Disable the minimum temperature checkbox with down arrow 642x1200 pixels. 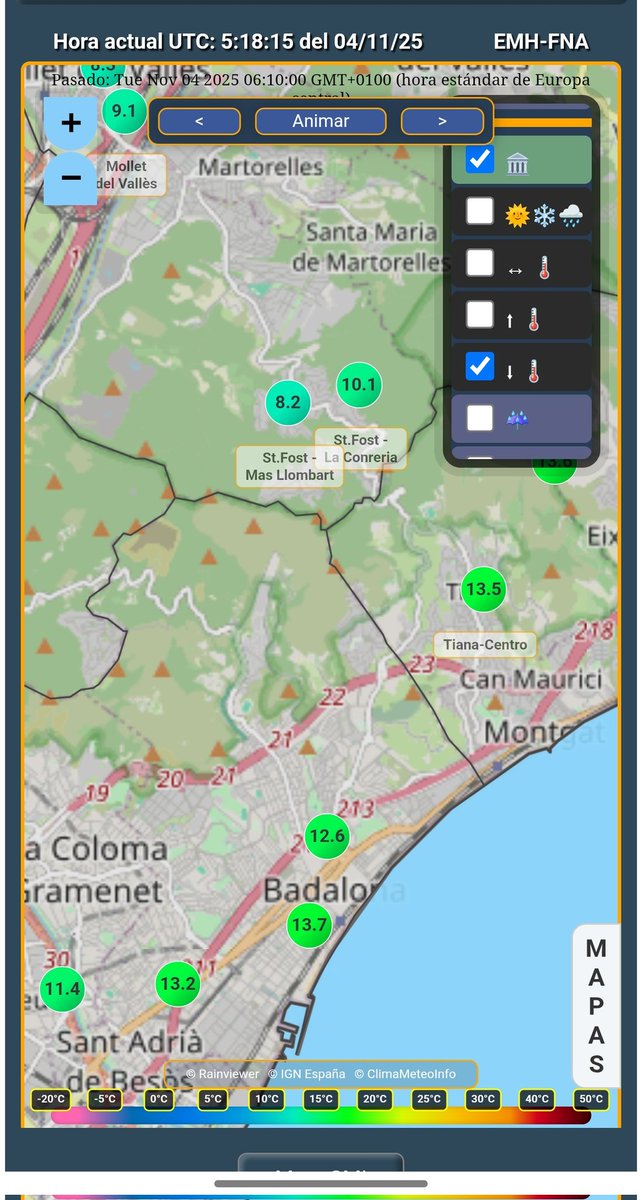tap(480, 366)
